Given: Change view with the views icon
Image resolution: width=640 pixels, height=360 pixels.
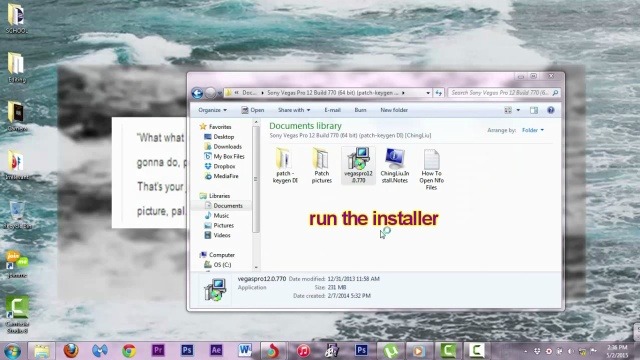Looking at the screenshot, I should click(508, 110).
